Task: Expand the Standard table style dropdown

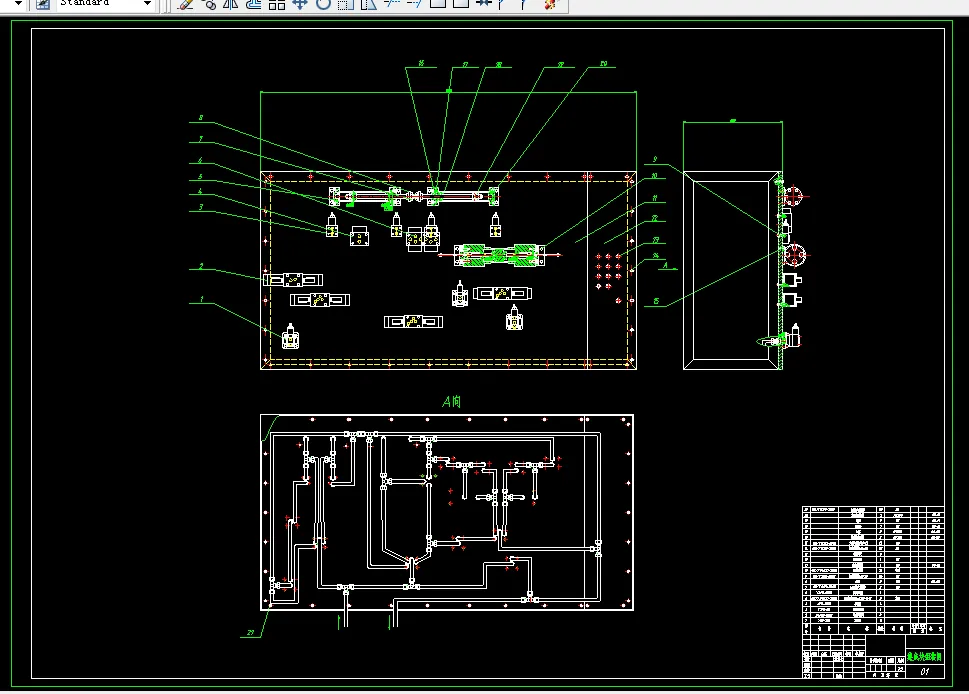Action: [x=147, y=4]
